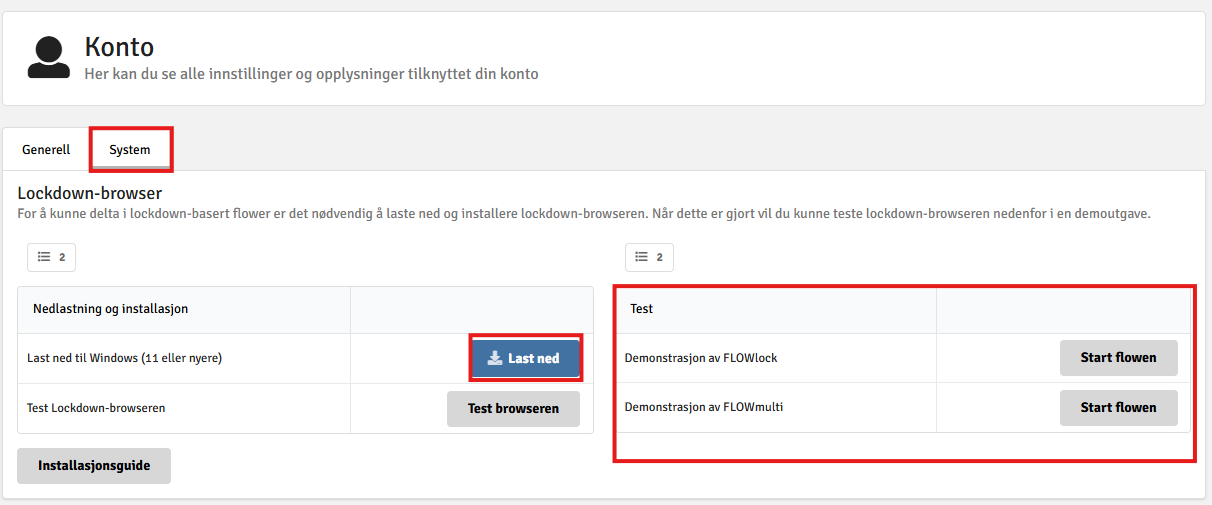Click the list count badge above Test table

pyautogui.click(x=649, y=257)
